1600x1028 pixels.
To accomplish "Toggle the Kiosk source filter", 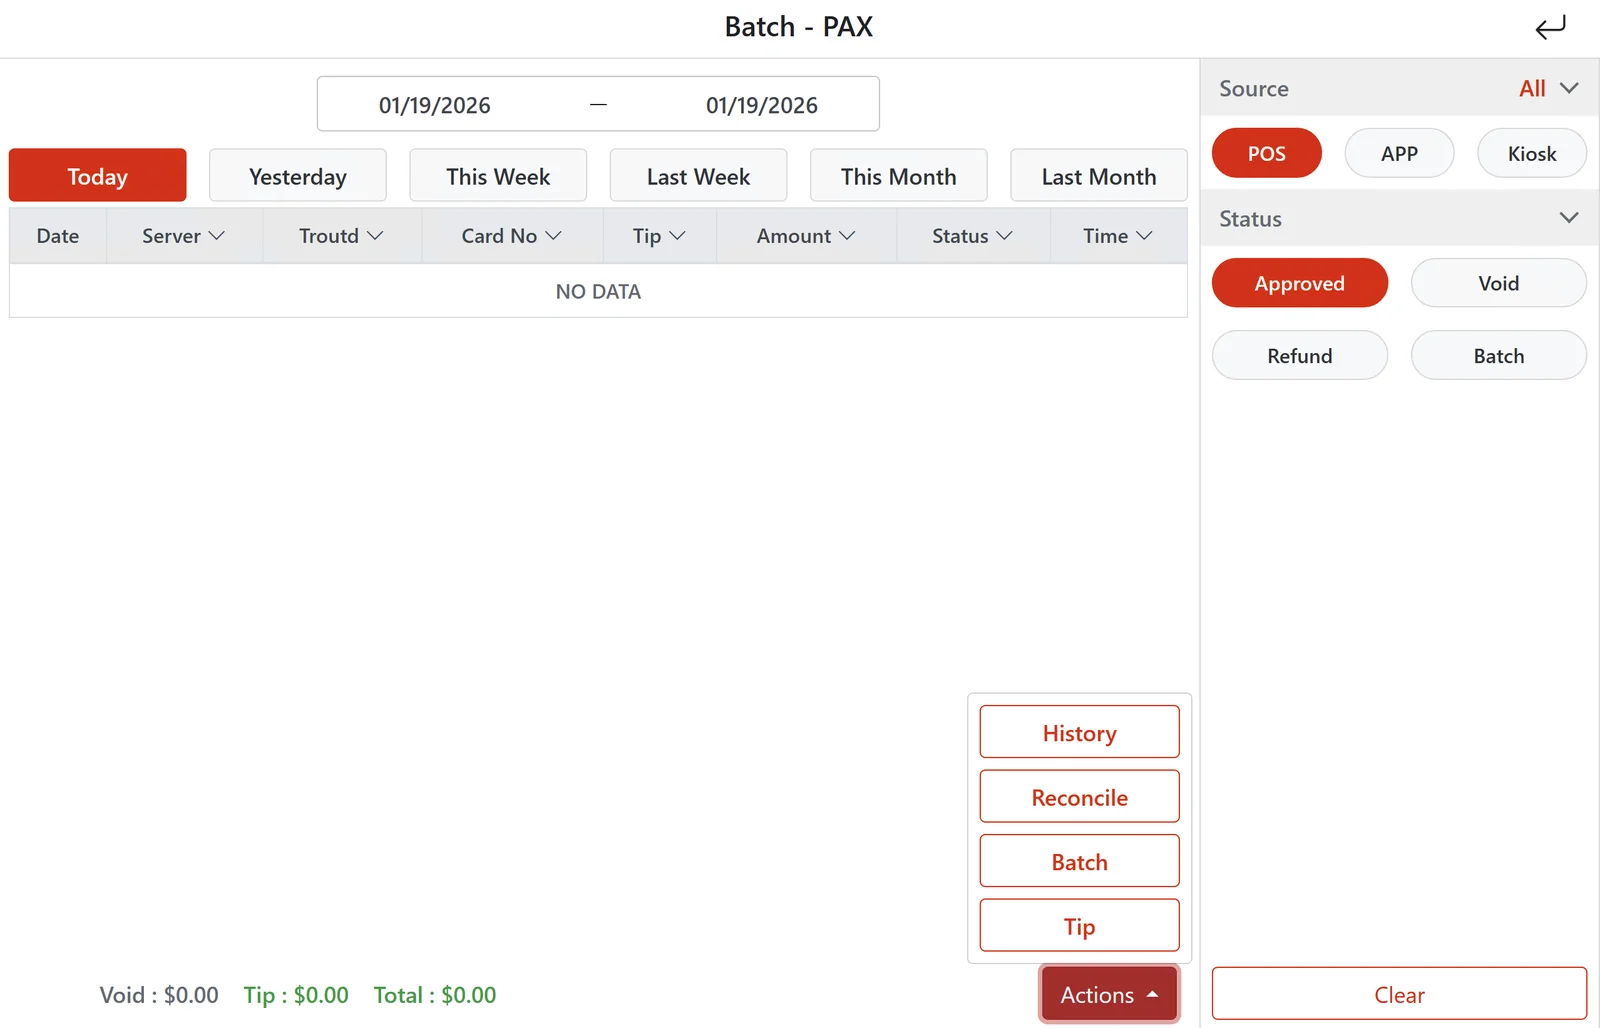I will coord(1532,153).
